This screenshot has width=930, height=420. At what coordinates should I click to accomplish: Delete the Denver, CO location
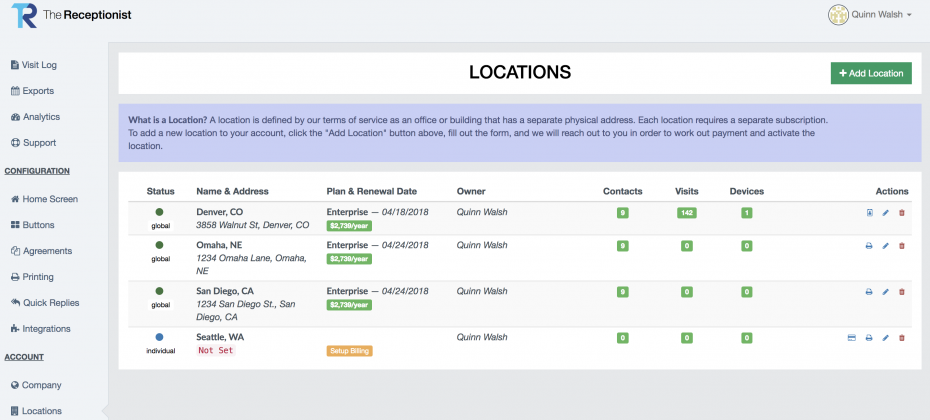pos(902,212)
